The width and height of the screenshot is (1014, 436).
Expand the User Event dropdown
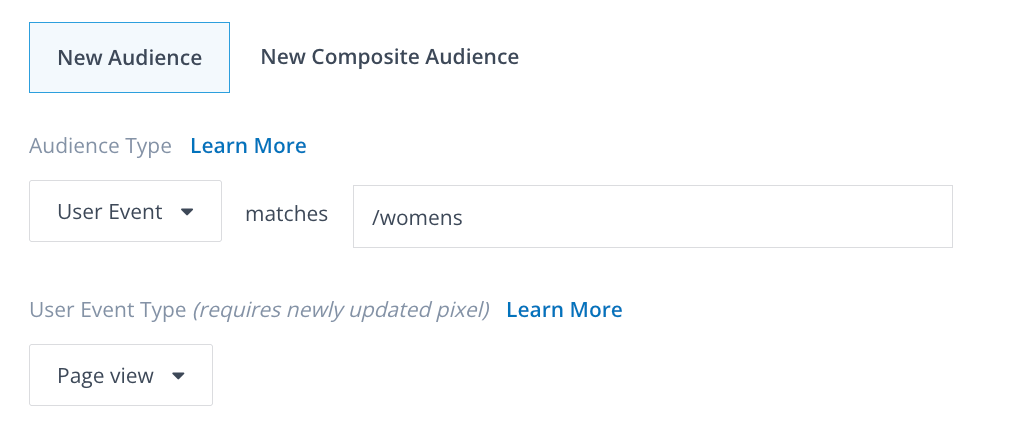125,211
